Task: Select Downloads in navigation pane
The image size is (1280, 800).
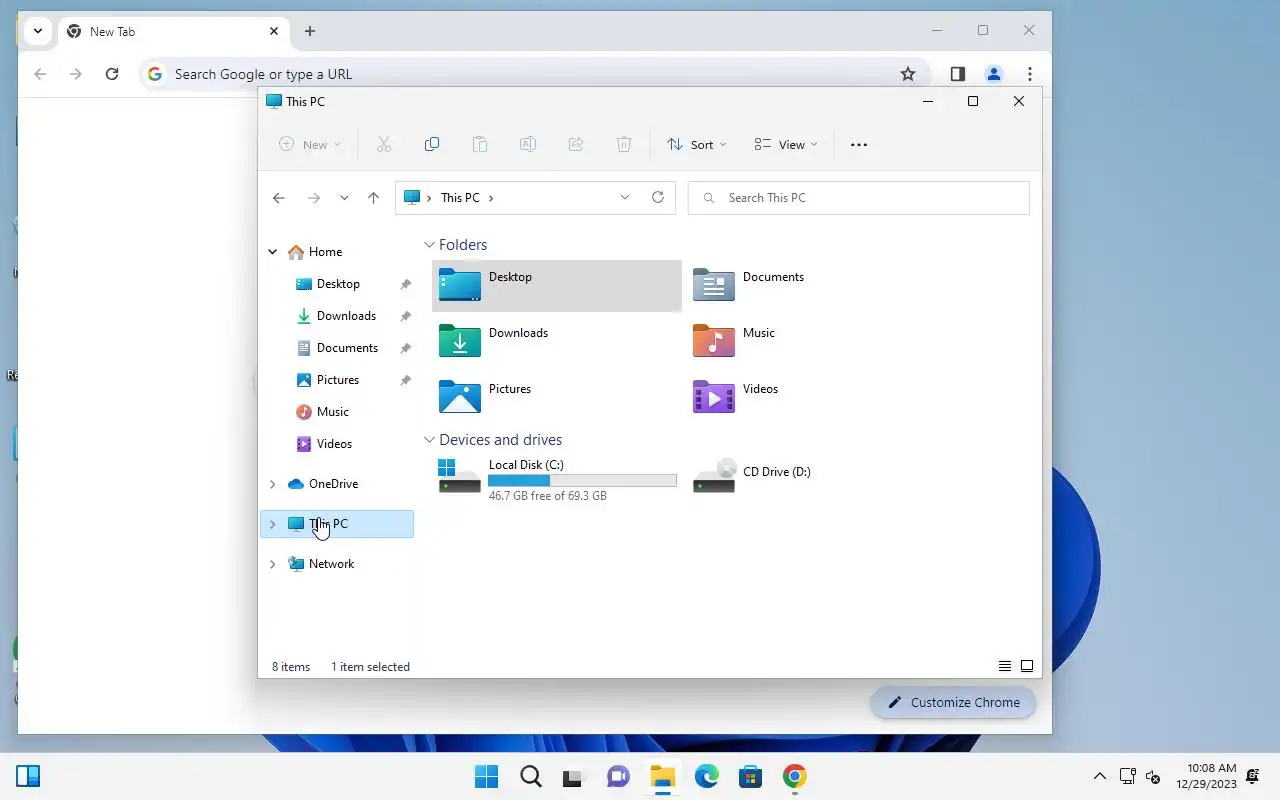Action: point(337,316)
